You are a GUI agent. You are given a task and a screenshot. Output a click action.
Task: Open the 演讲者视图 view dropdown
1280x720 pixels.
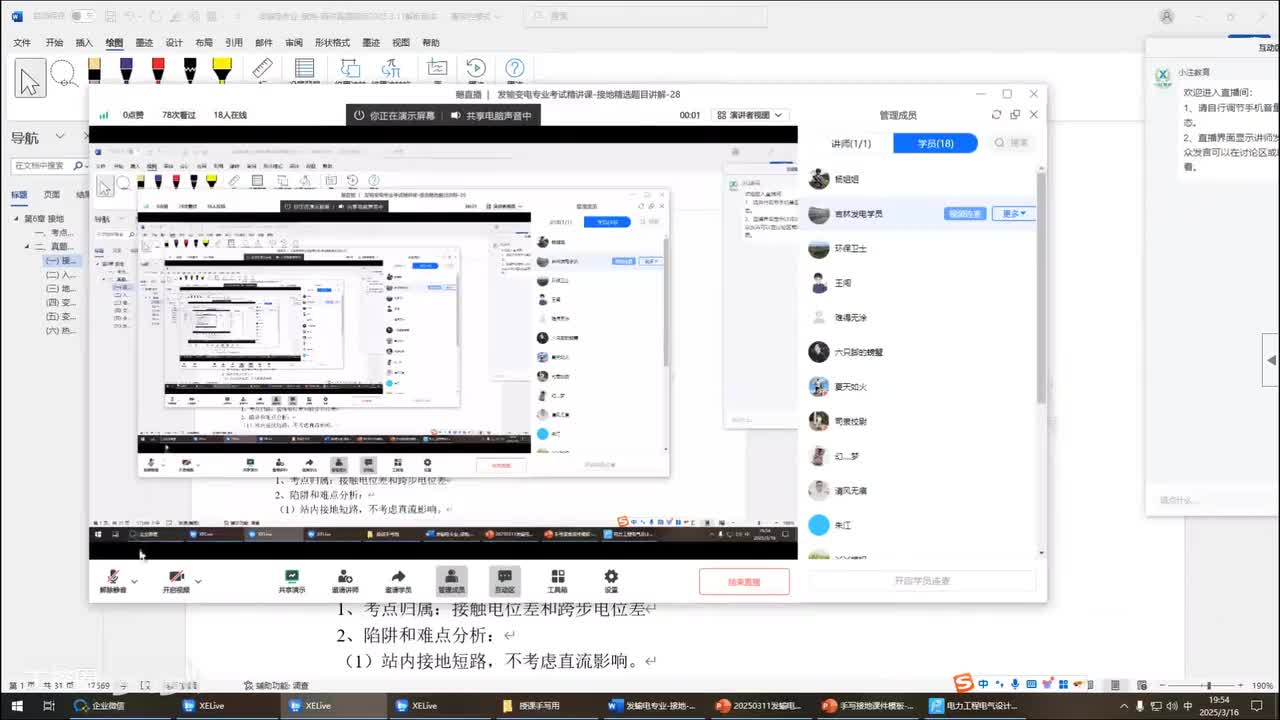click(750, 115)
